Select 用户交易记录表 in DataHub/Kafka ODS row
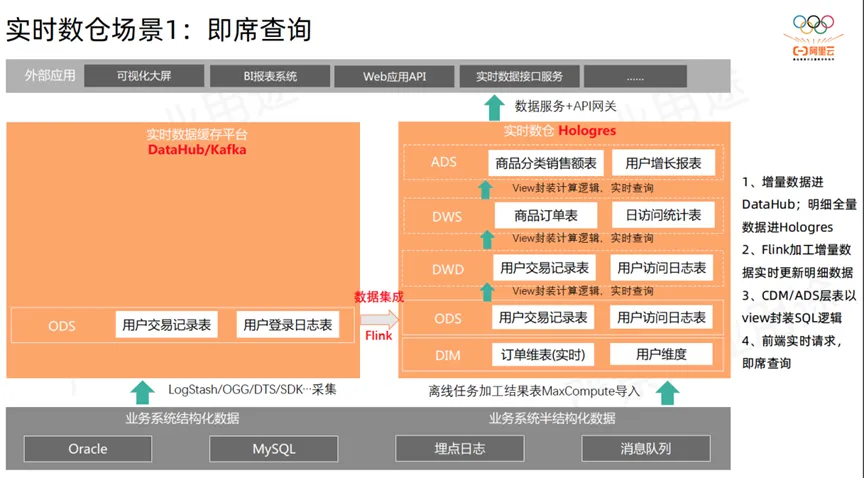 (x=166, y=325)
